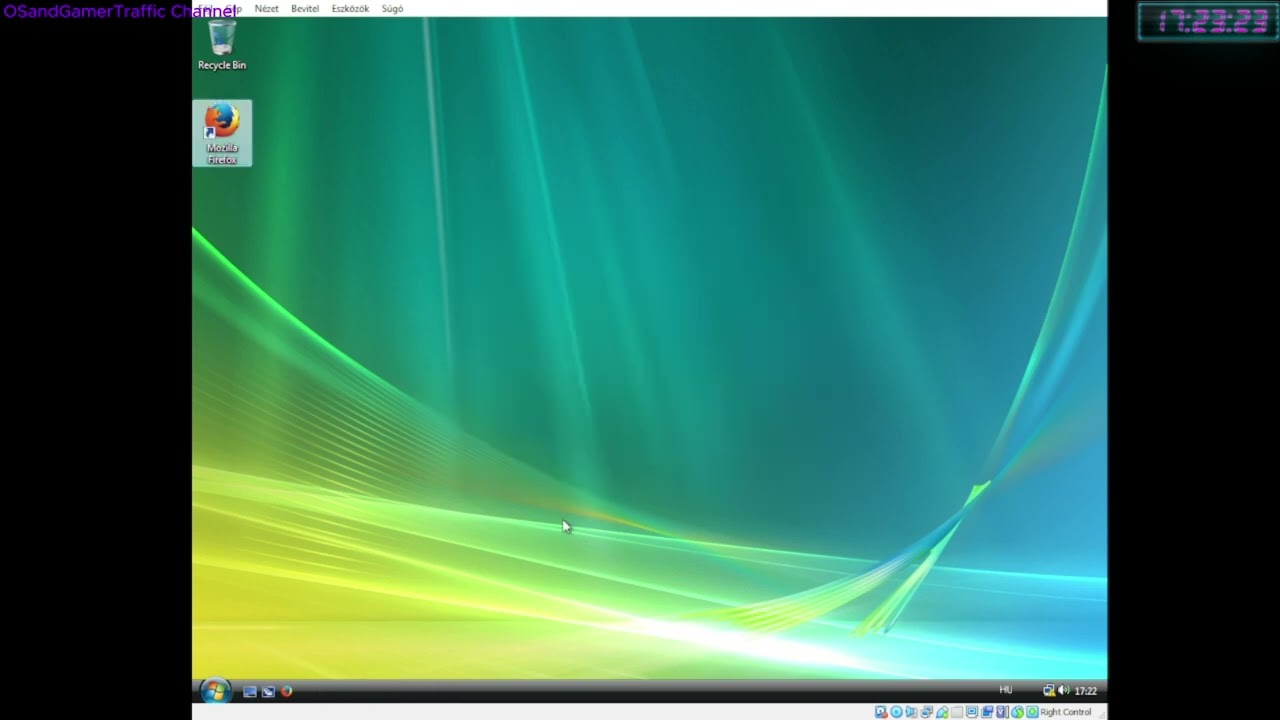Click the audio status icon in VirtualBox
The width and height of the screenshot is (1280, 720).
(x=911, y=712)
